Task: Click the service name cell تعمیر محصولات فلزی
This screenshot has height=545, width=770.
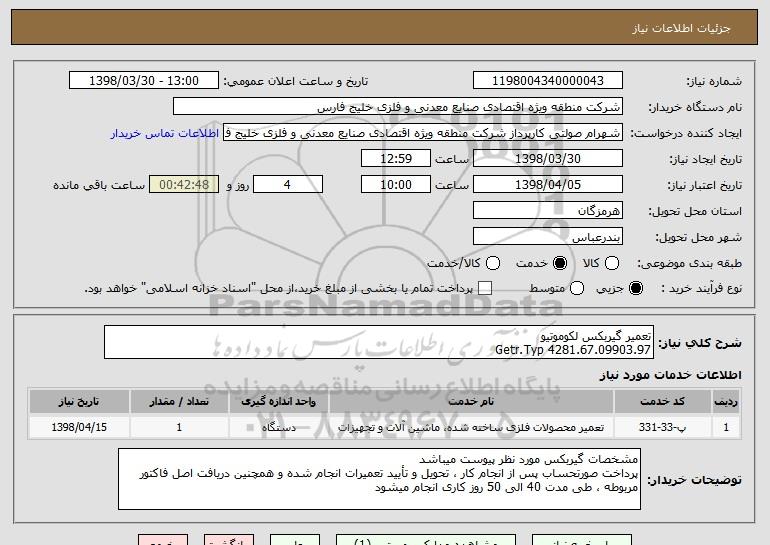Action: point(471,428)
